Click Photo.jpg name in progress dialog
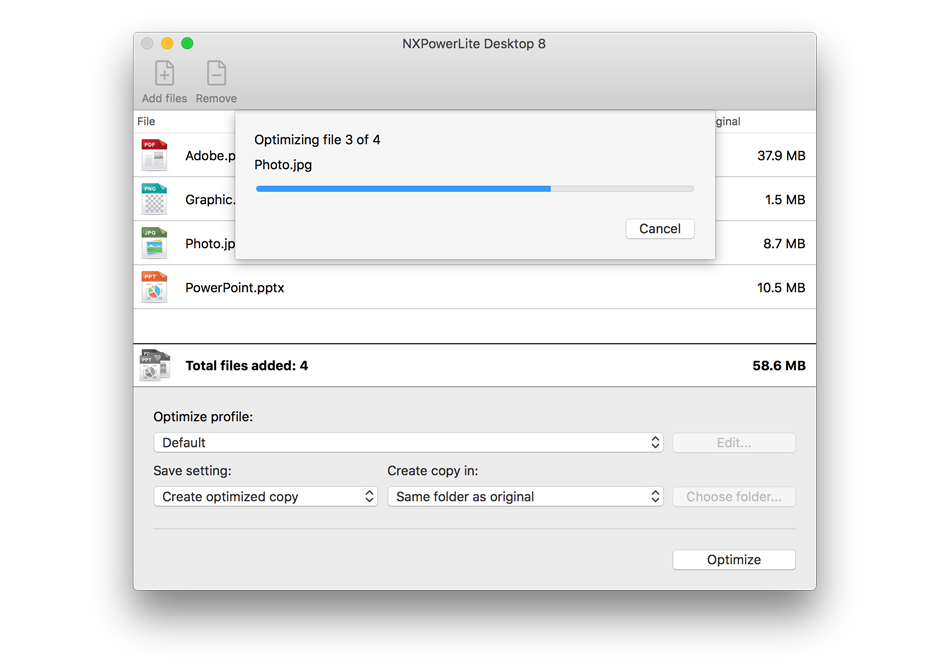This screenshot has height=670, width=950. [x=283, y=165]
